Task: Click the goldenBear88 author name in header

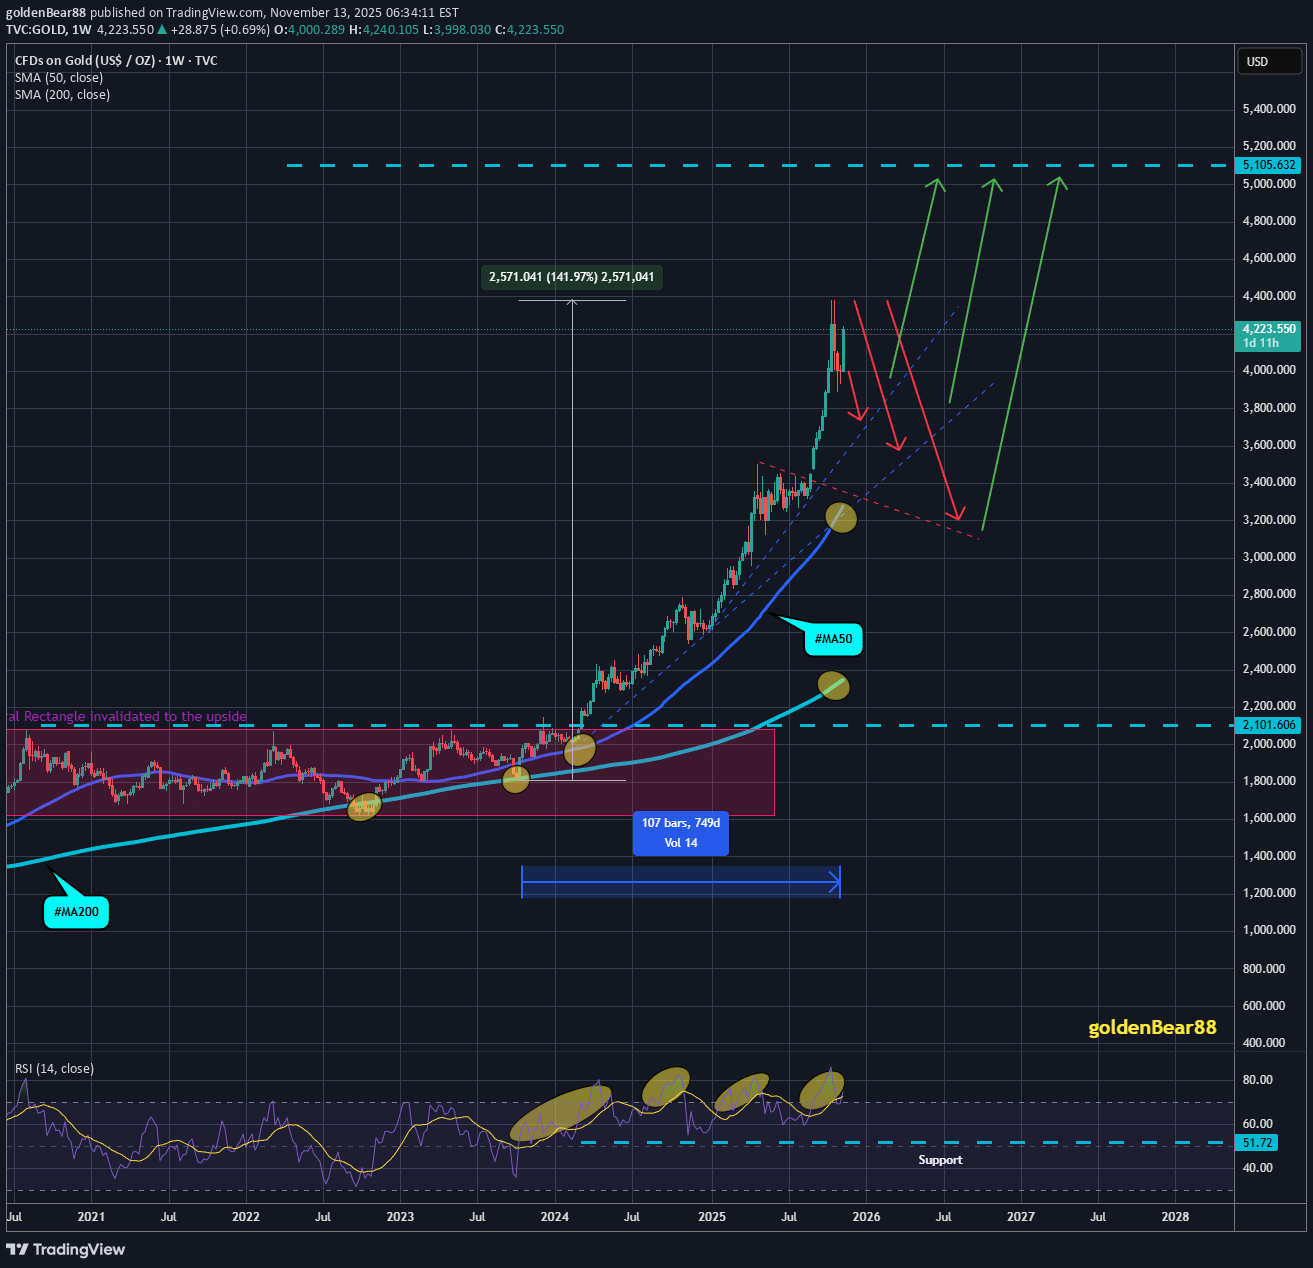Action: pyautogui.click(x=46, y=13)
